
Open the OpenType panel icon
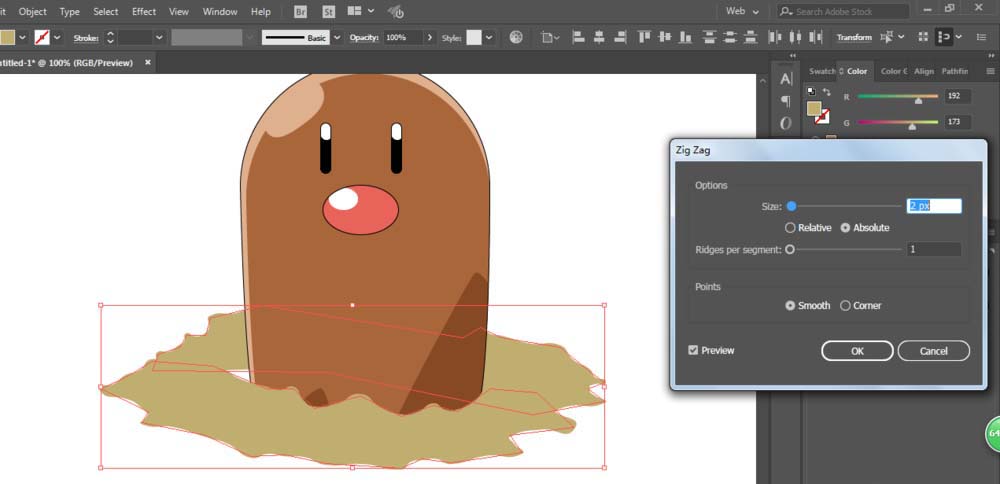[x=786, y=123]
